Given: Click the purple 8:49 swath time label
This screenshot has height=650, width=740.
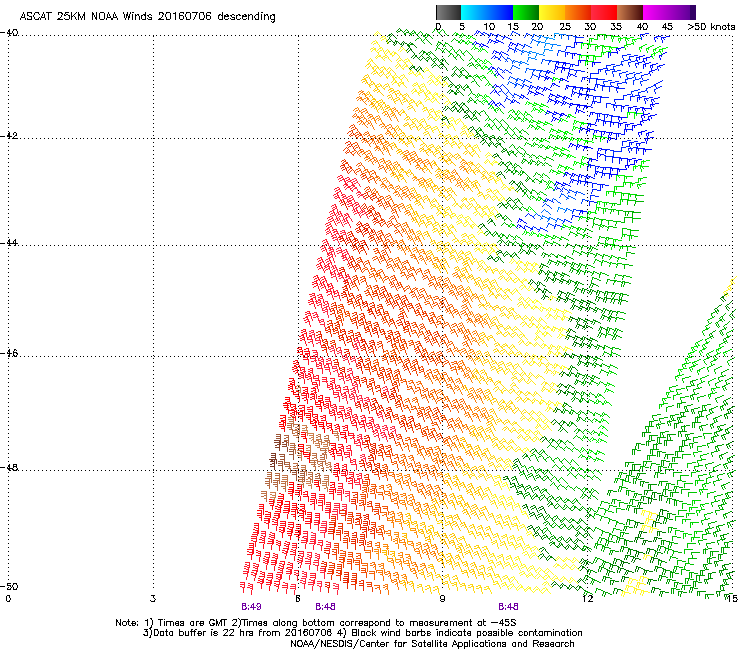Looking at the screenshot, I should tap(251, 607).
